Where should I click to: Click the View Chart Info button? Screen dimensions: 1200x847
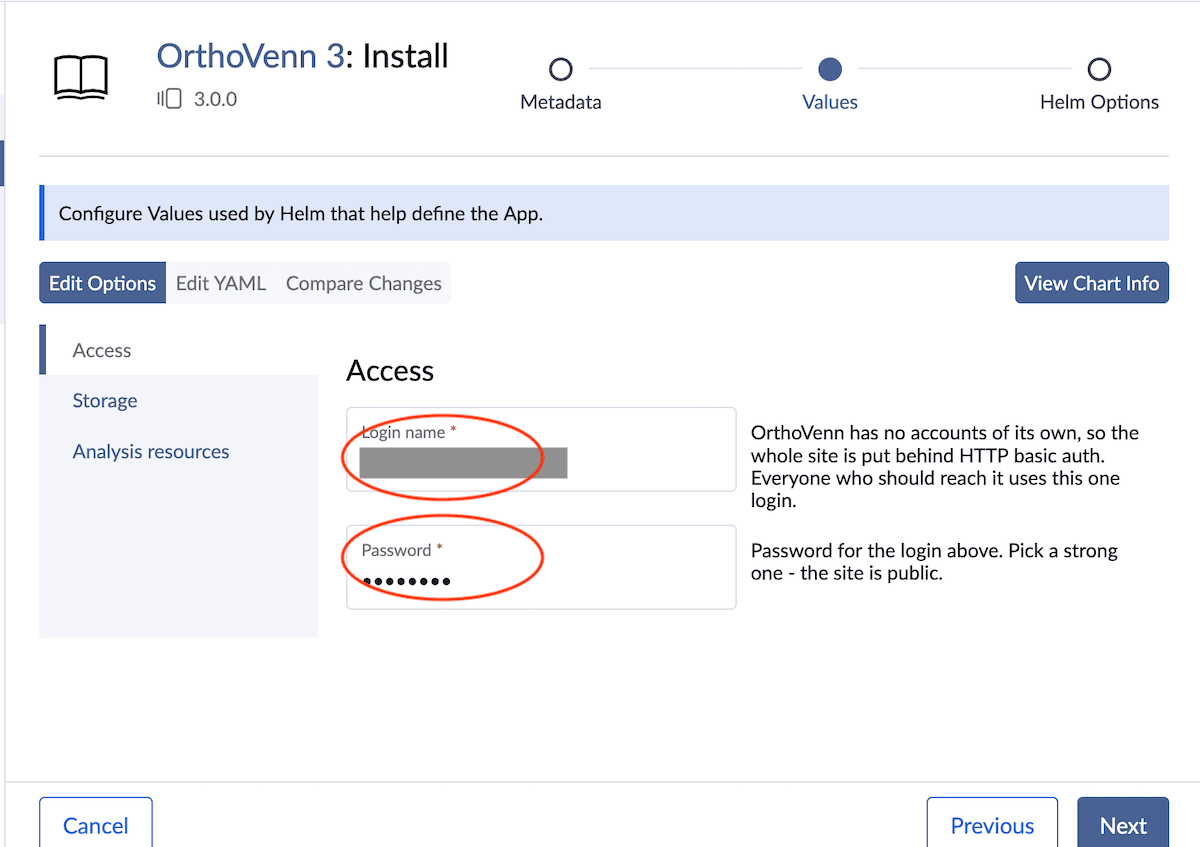point(1092,283)
